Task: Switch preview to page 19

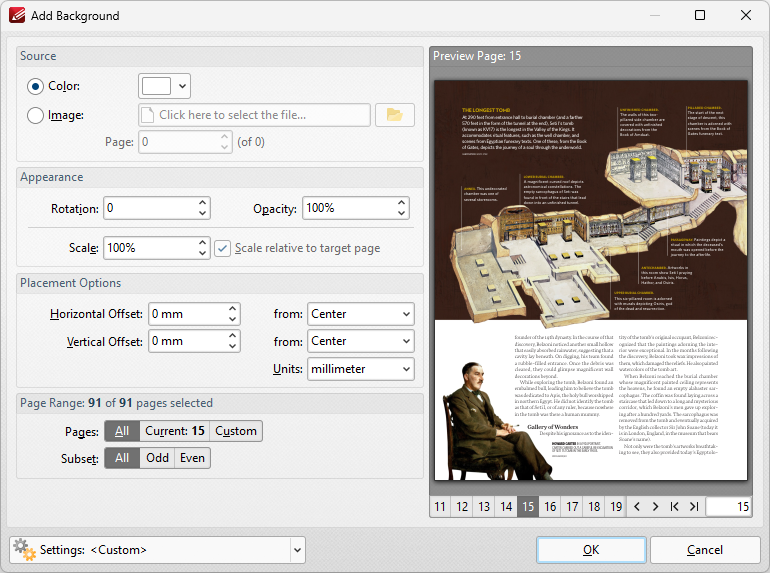Action: pos(616,507)
